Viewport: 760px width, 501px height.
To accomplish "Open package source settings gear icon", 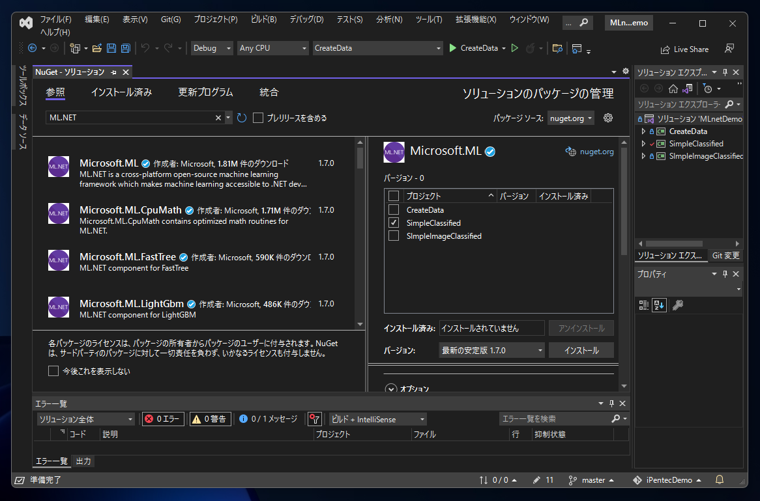I will [x=608, y=118].
